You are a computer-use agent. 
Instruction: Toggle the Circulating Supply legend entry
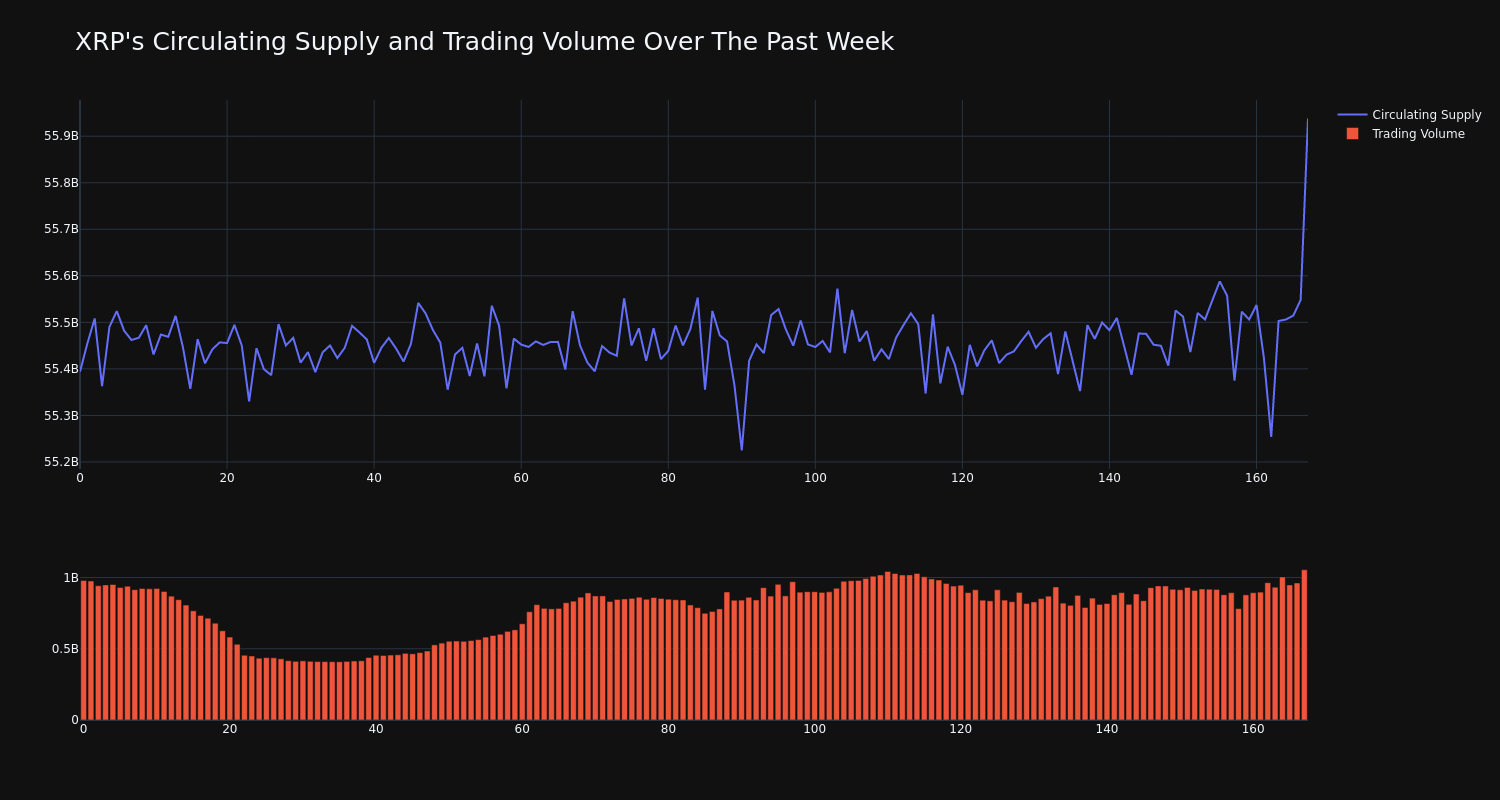[x=1409, y=115]
